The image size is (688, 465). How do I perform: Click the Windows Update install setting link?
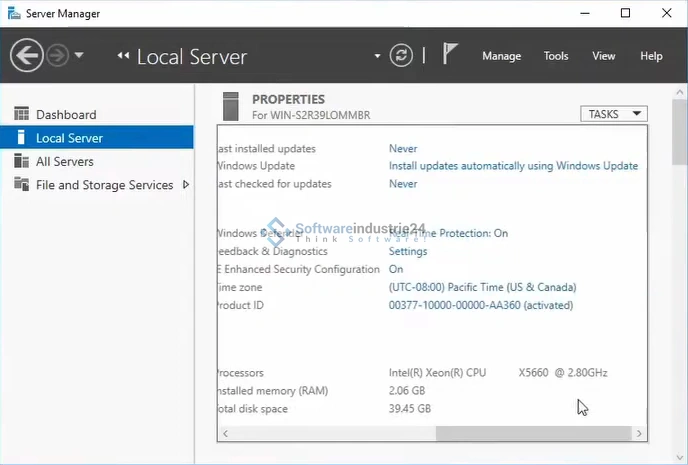pyautogui.click(x=512, y=166)
